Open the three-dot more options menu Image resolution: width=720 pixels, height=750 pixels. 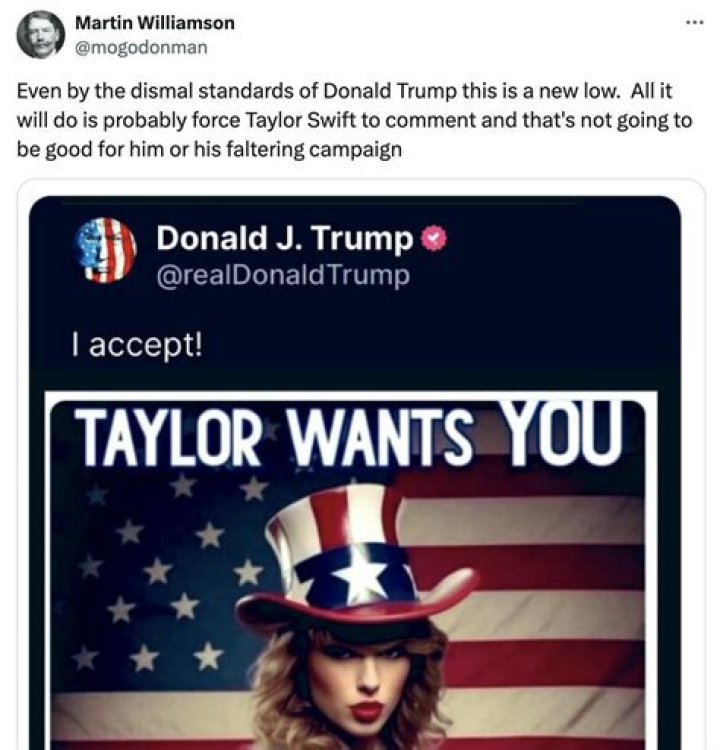pos(695,22)
